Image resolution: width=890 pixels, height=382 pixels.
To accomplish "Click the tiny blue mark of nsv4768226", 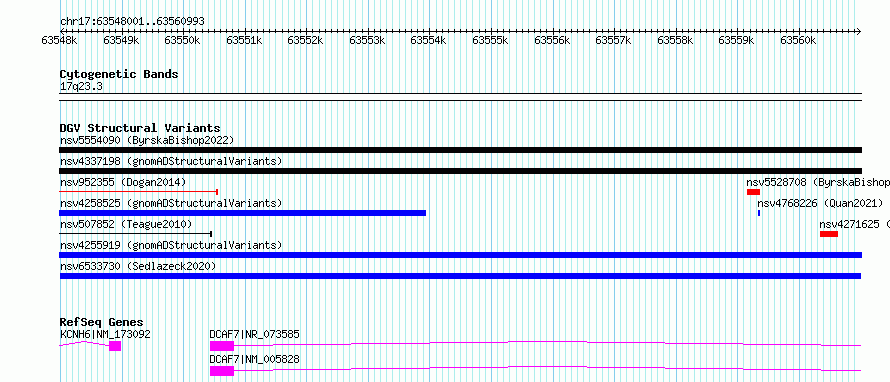I will tap(759, 213).
